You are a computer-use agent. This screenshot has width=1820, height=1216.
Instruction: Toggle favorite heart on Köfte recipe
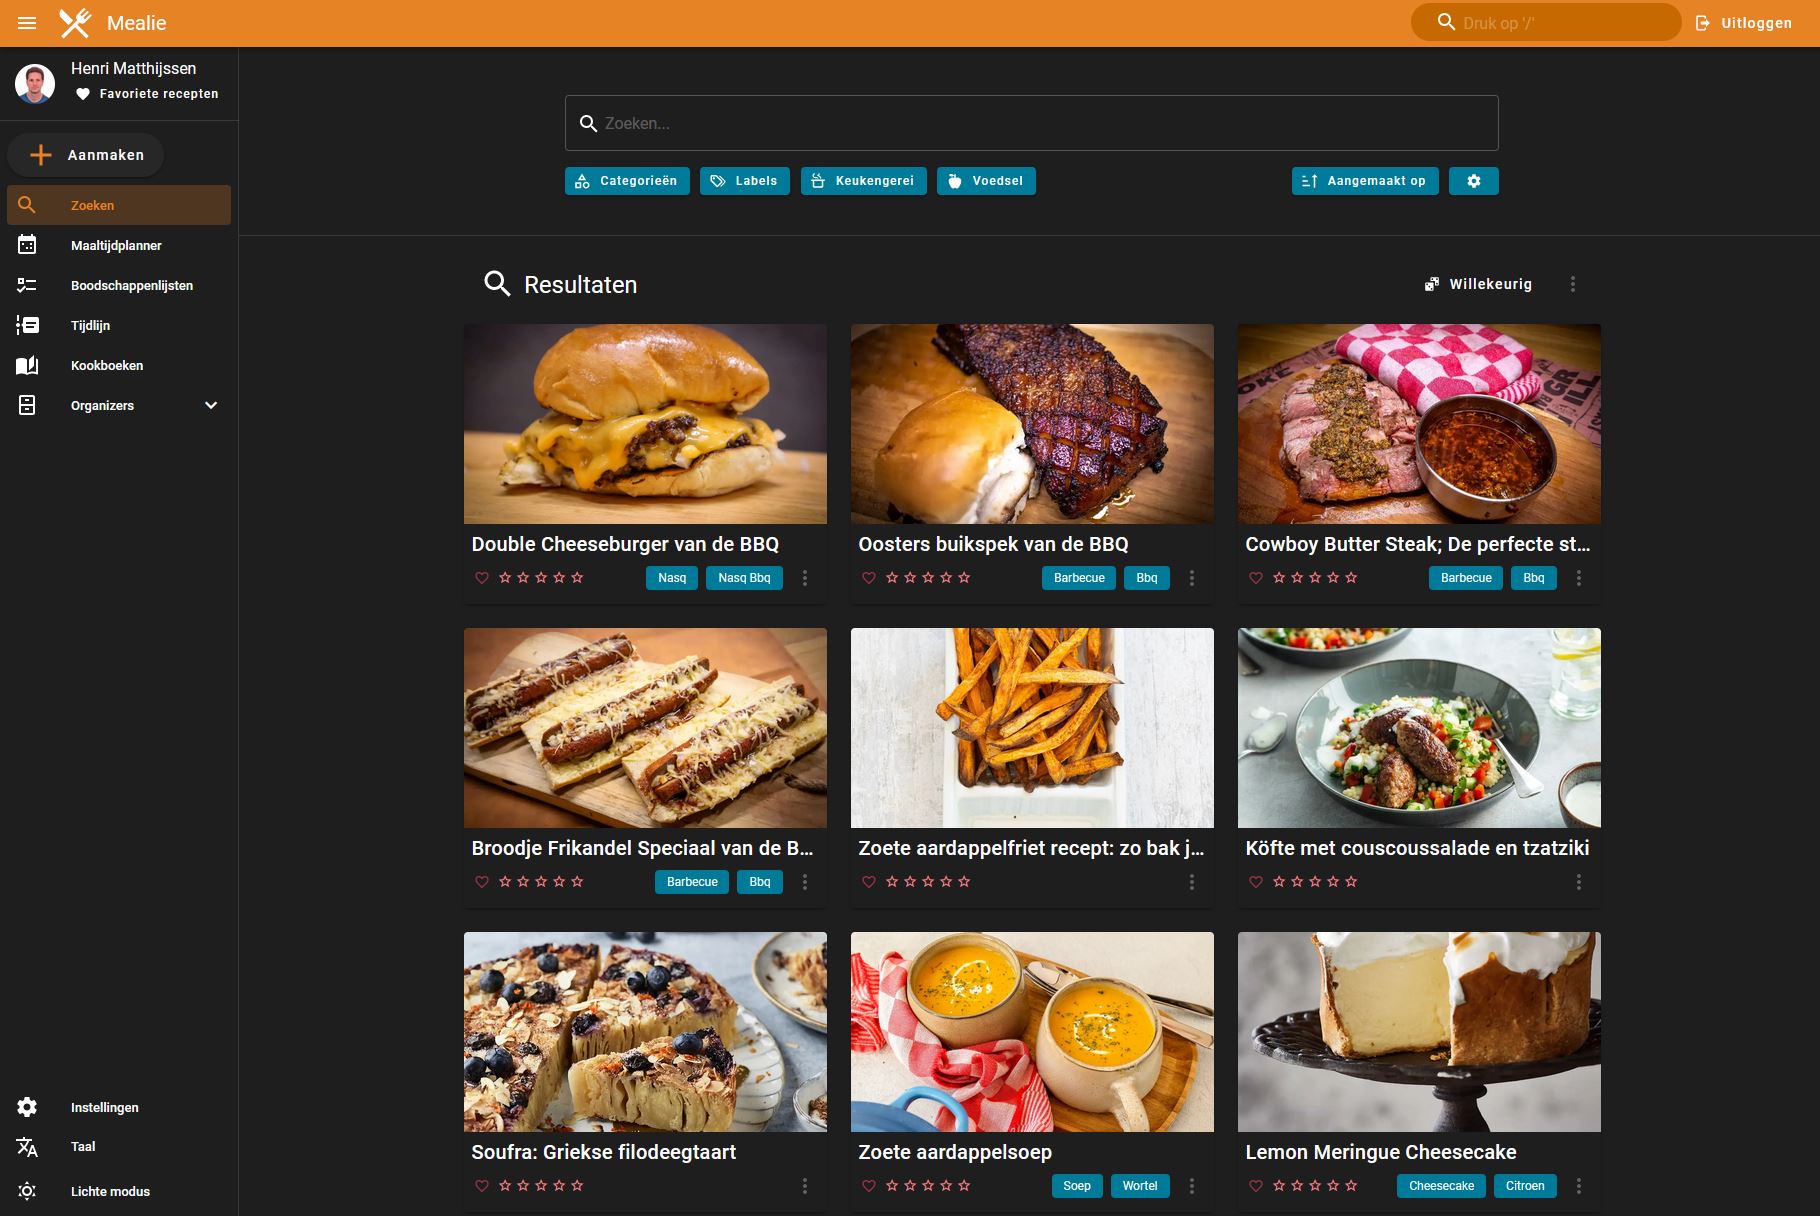tap(1255, 882)
